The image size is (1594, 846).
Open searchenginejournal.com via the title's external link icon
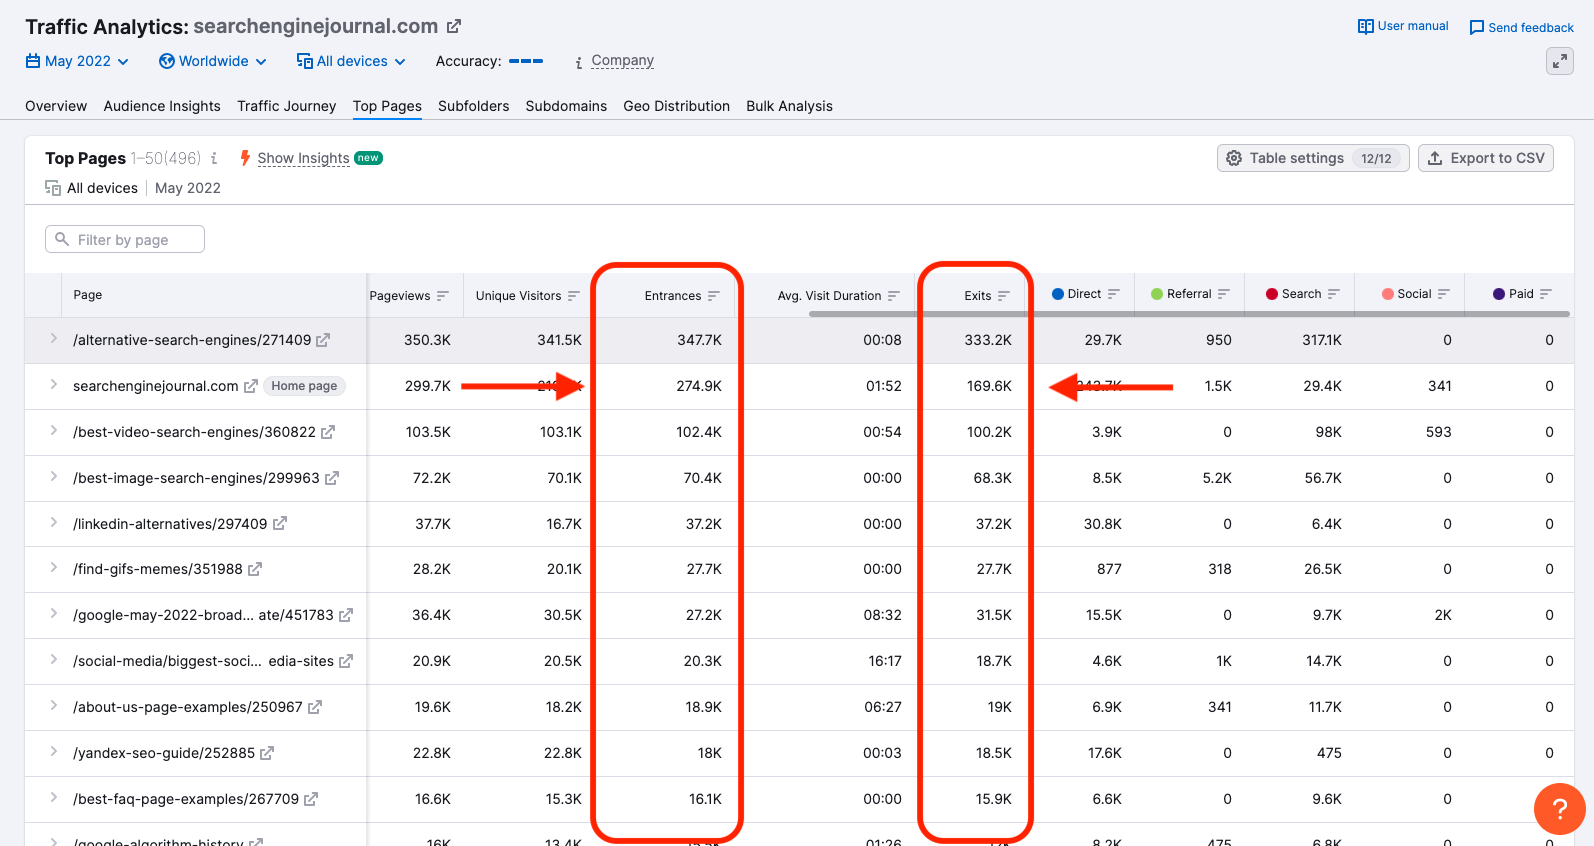click(x=454, y=27)
